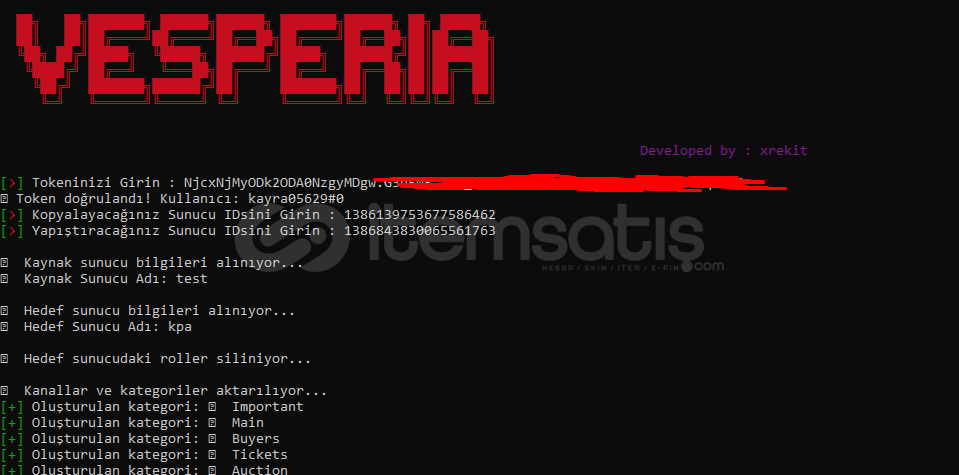Click the 'Token doğrulandı!' confirmation text
959x475 pixels.
[86, 199]
